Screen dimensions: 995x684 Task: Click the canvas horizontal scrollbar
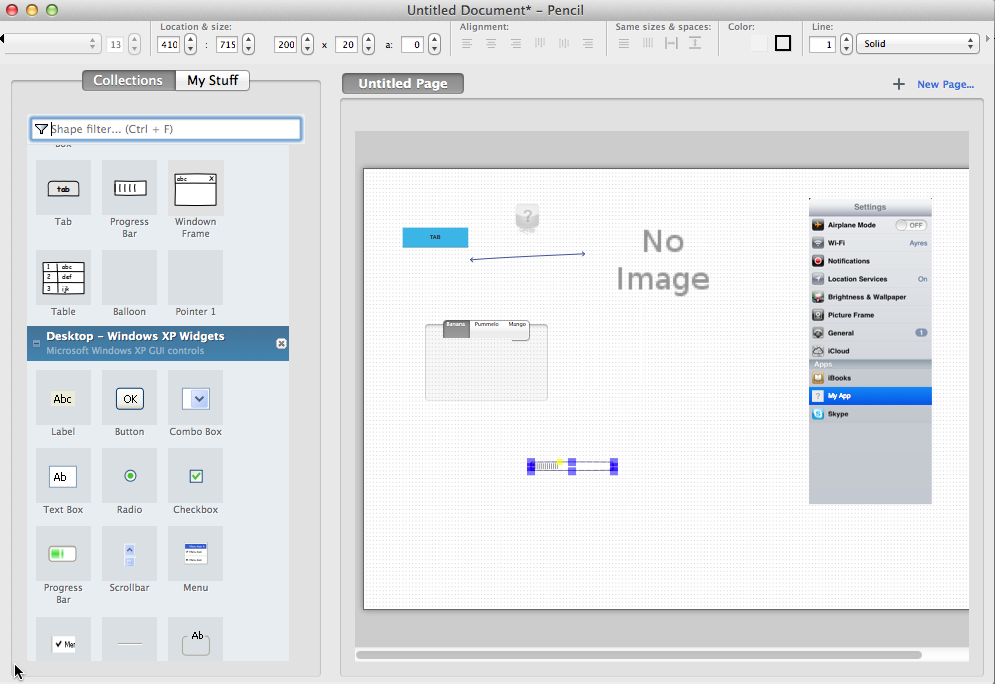point(638,655)
